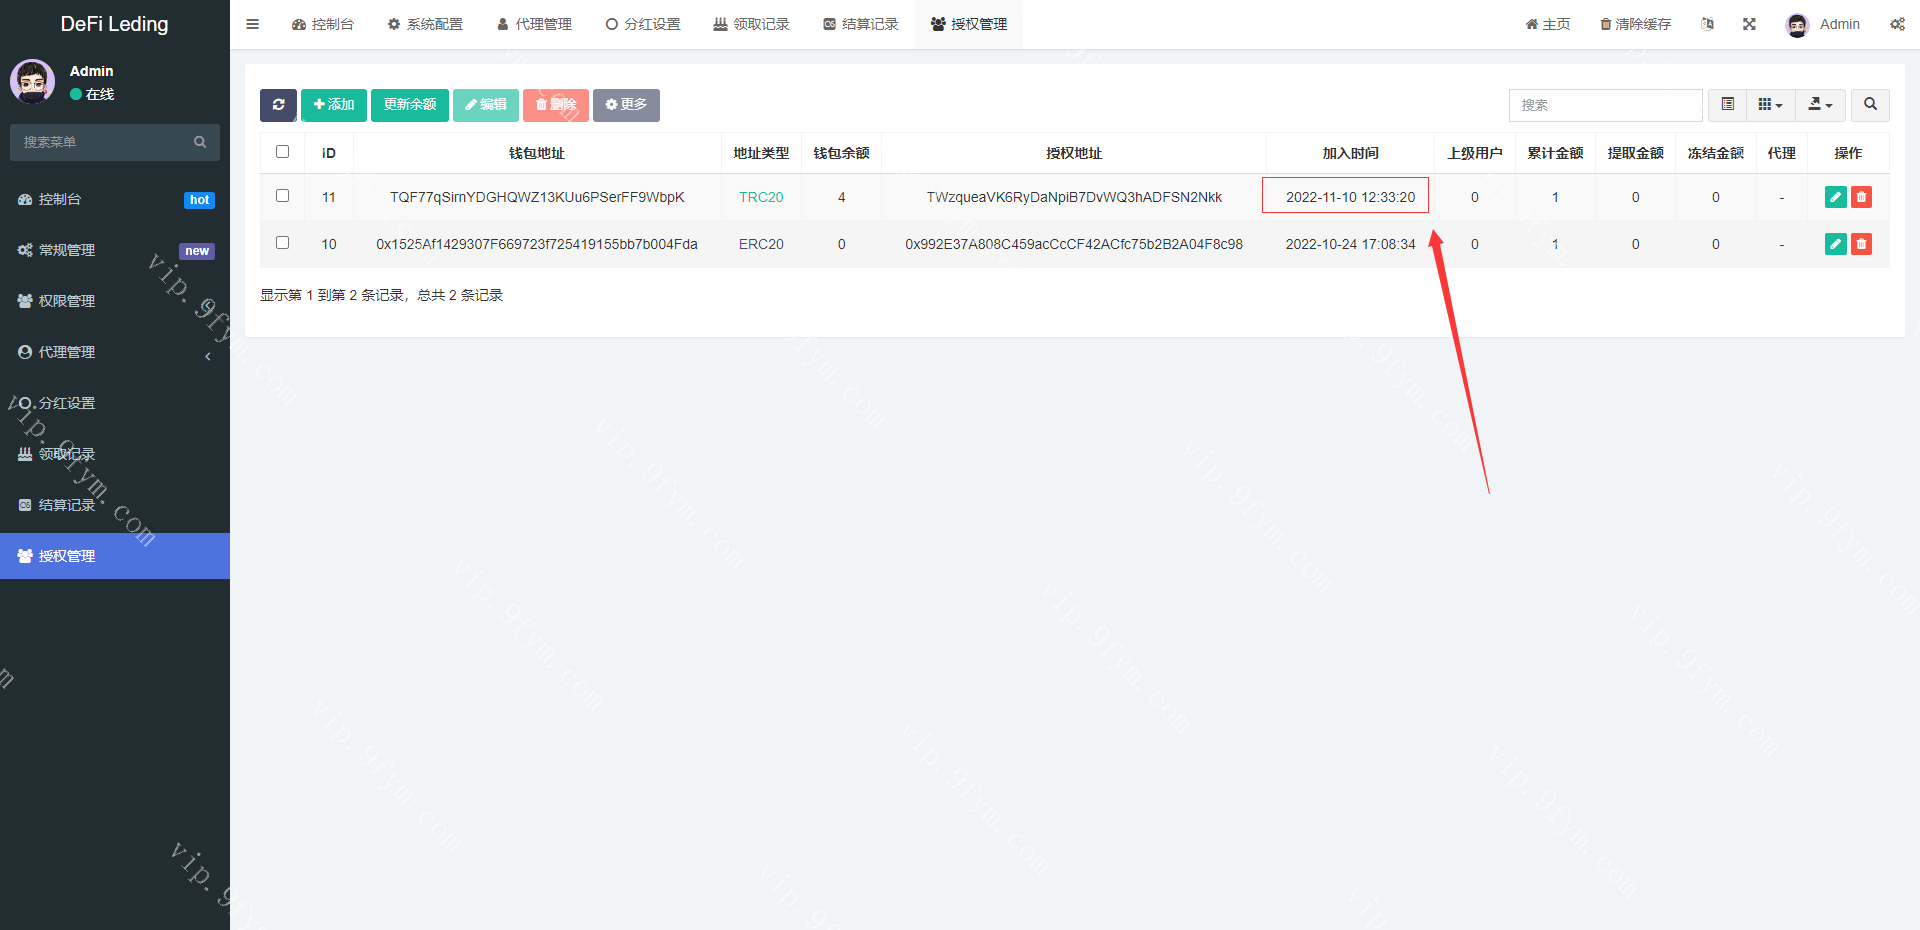Check the select-all checkbox in table header
The image size is (1920, 930).
click(282, 152)
